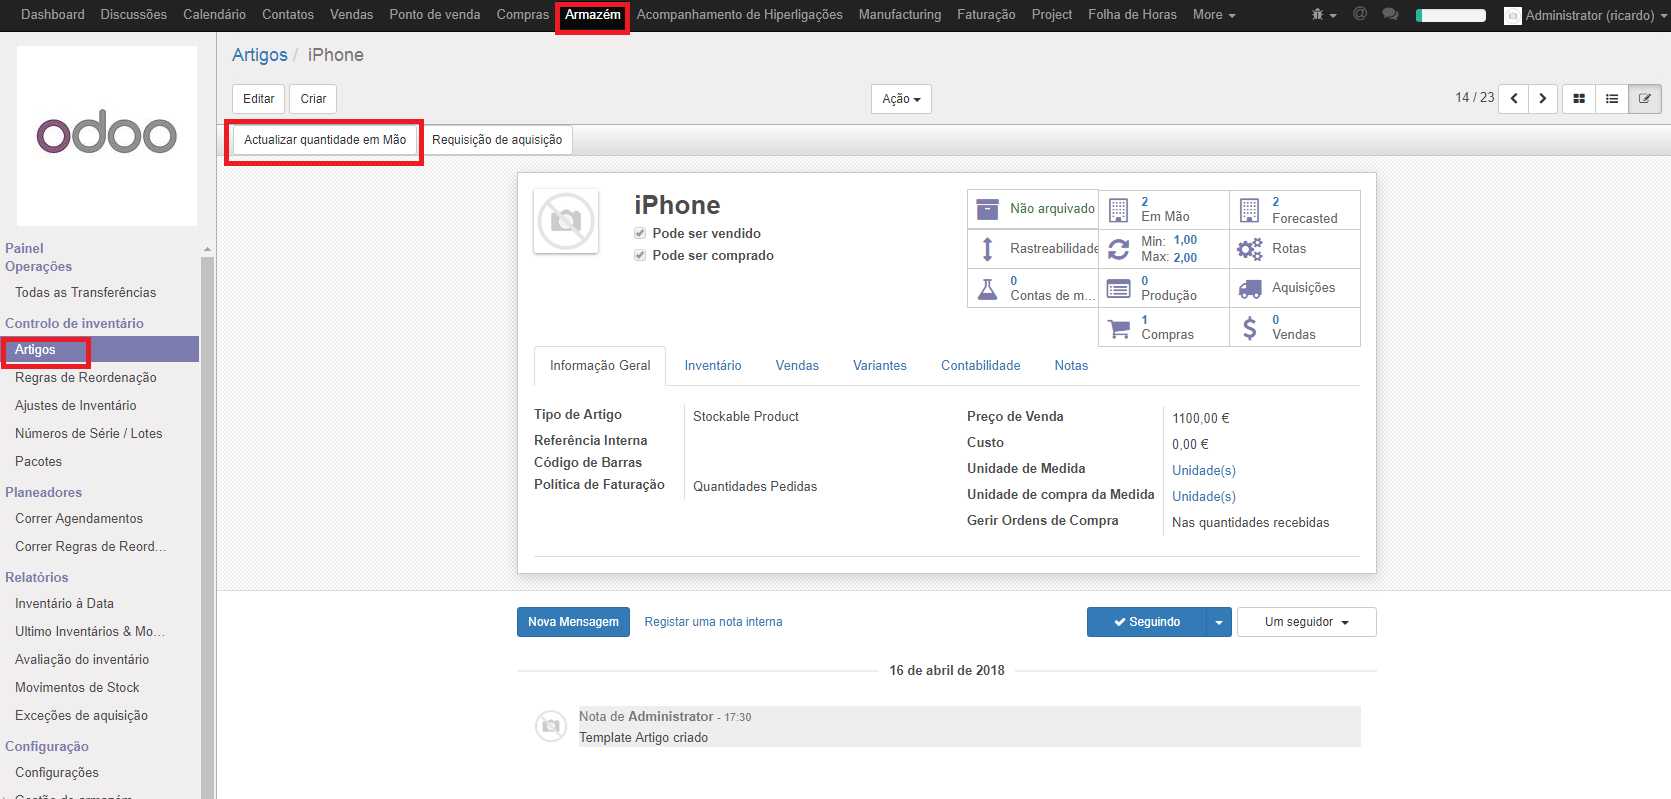Expand the More menu in top bar
1671x799 pixels.
1214,15
